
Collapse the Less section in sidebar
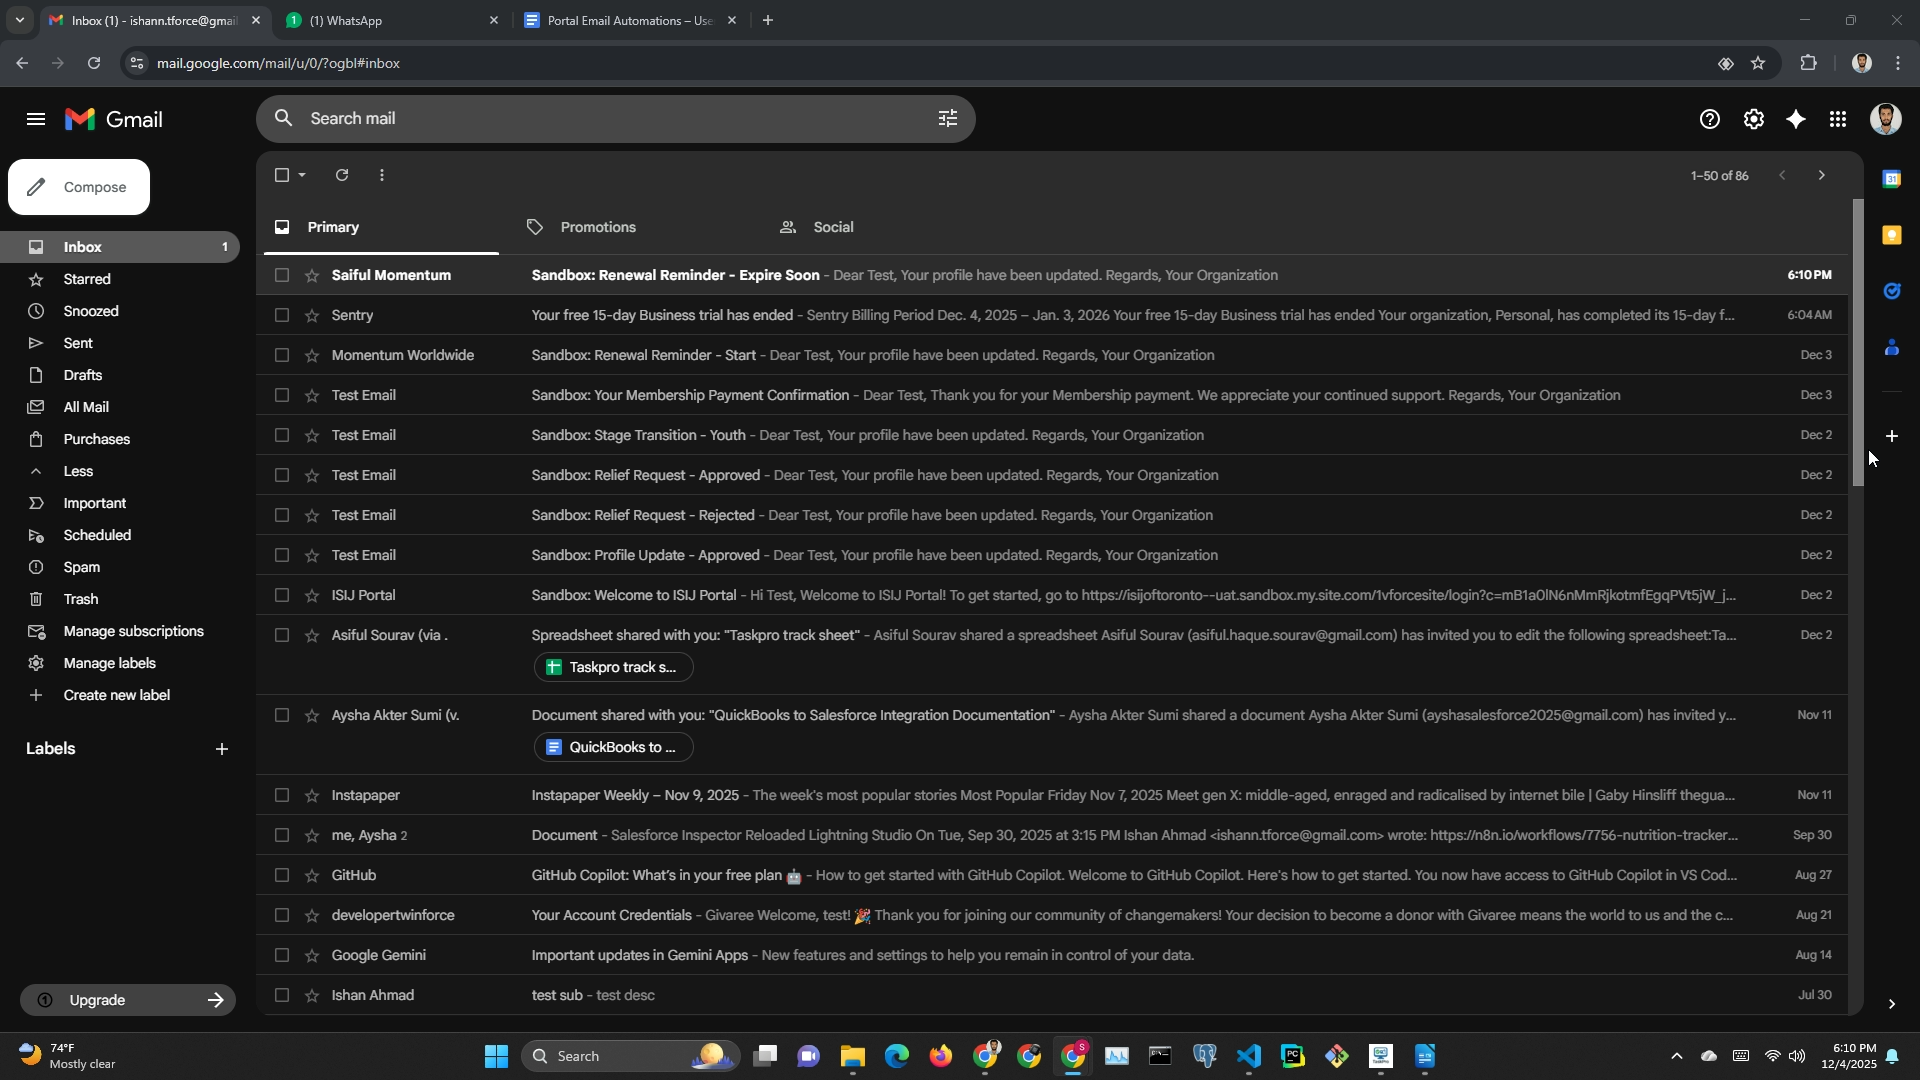click(78, 471)
